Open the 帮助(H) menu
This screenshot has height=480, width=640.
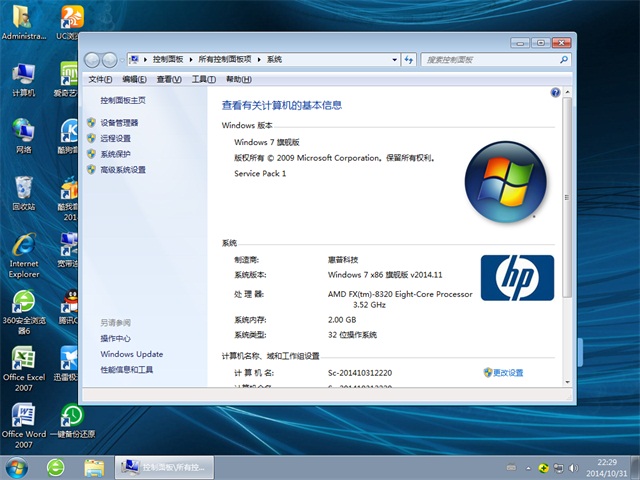239,79
